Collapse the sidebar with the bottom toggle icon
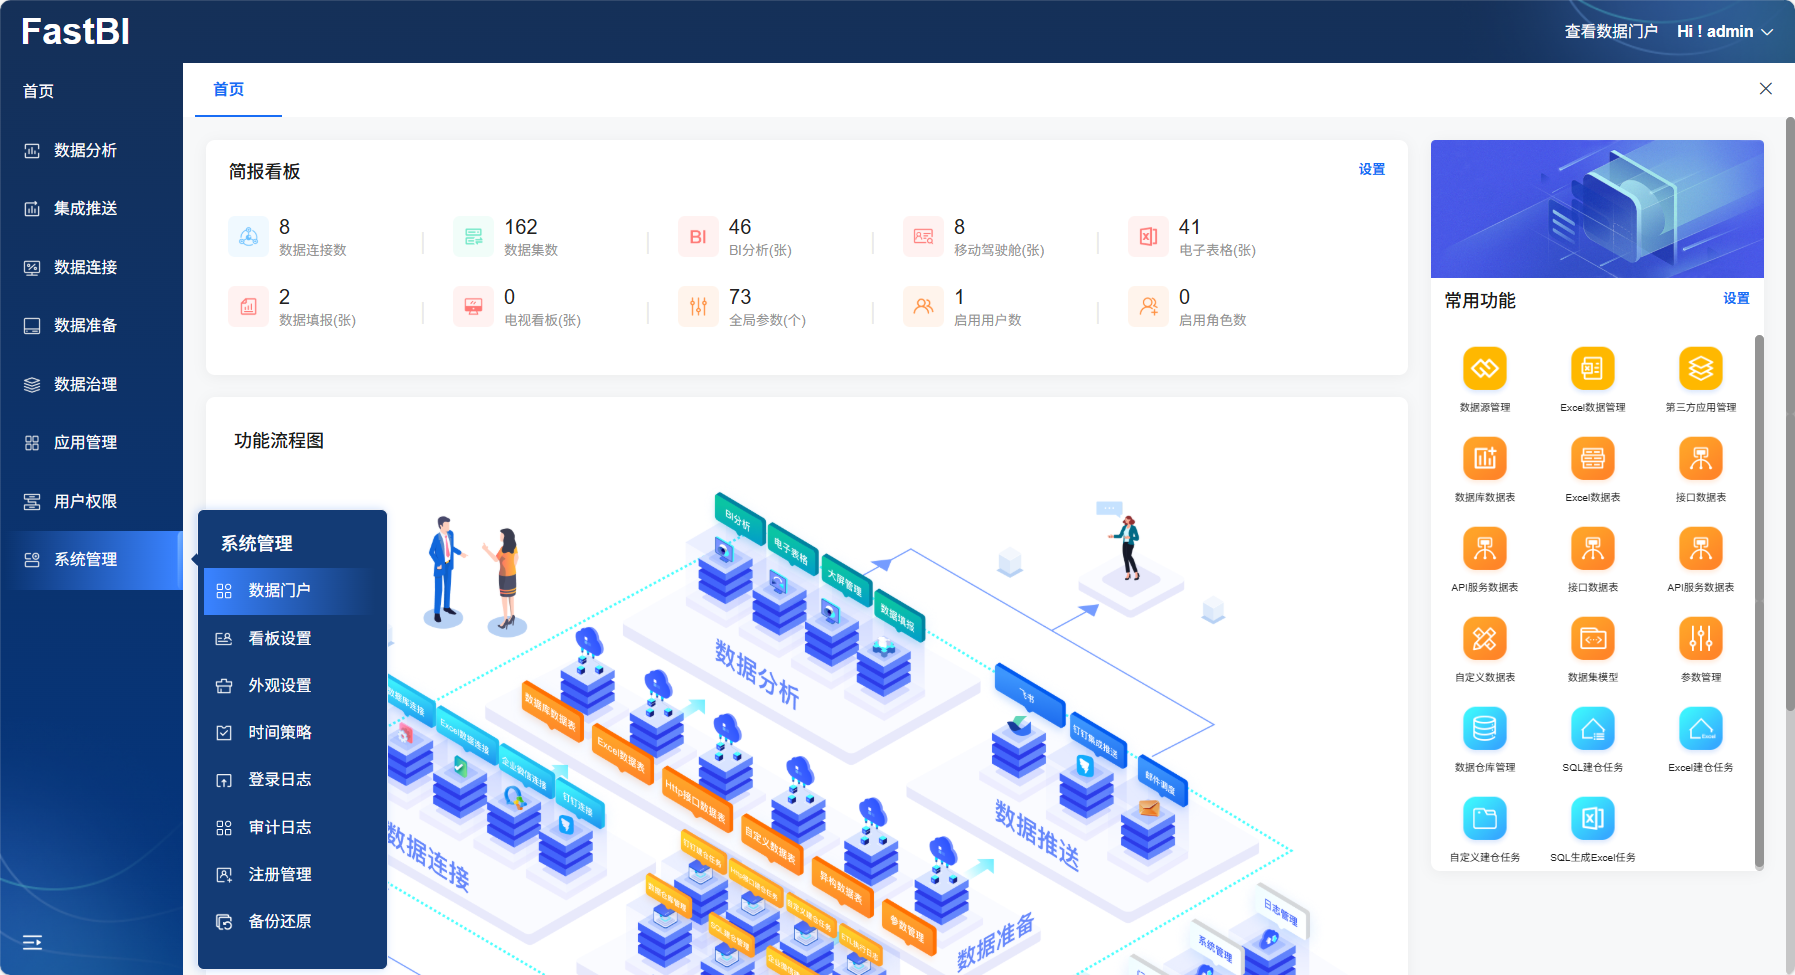 32,942
